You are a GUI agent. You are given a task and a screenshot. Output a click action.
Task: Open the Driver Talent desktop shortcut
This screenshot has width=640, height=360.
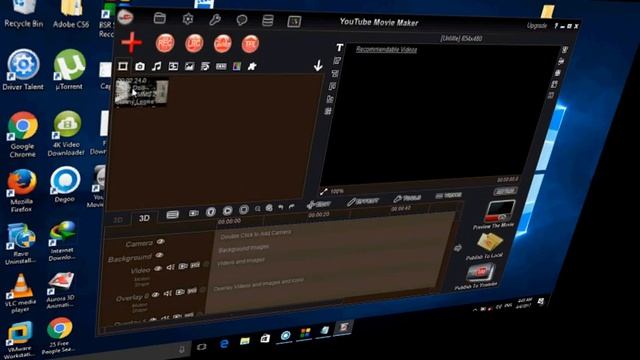[23, 70]
